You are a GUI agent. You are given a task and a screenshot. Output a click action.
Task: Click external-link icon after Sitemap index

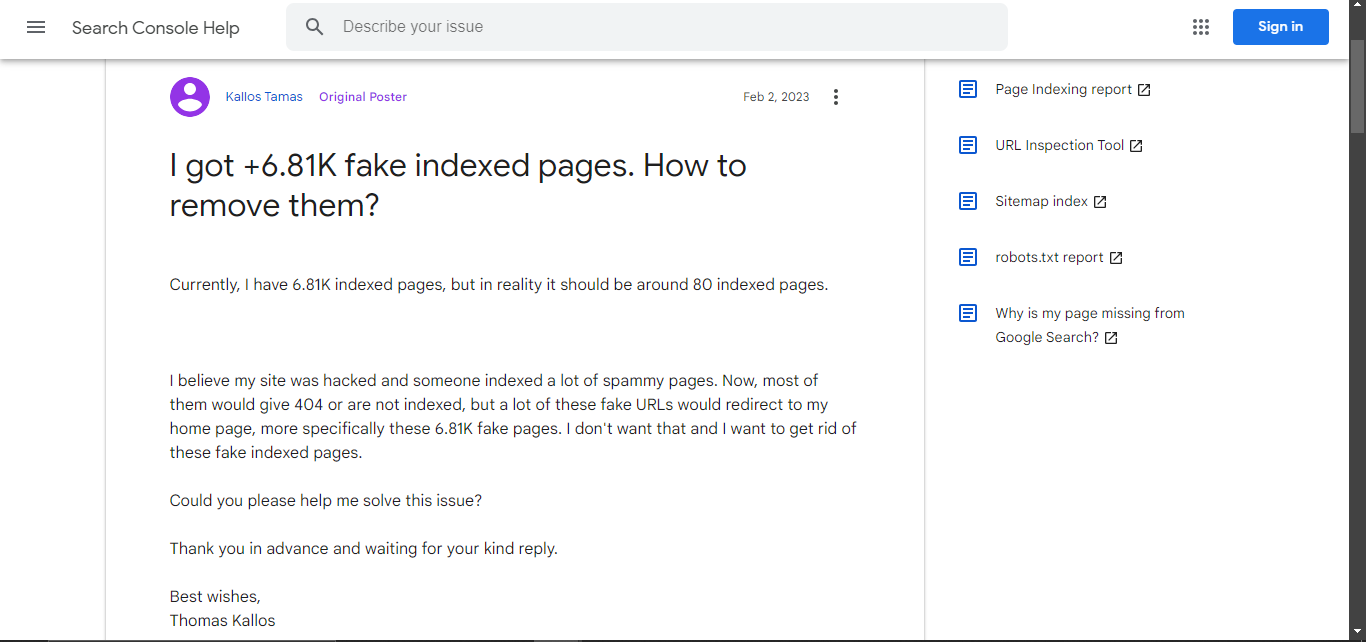coord(1100,202)
